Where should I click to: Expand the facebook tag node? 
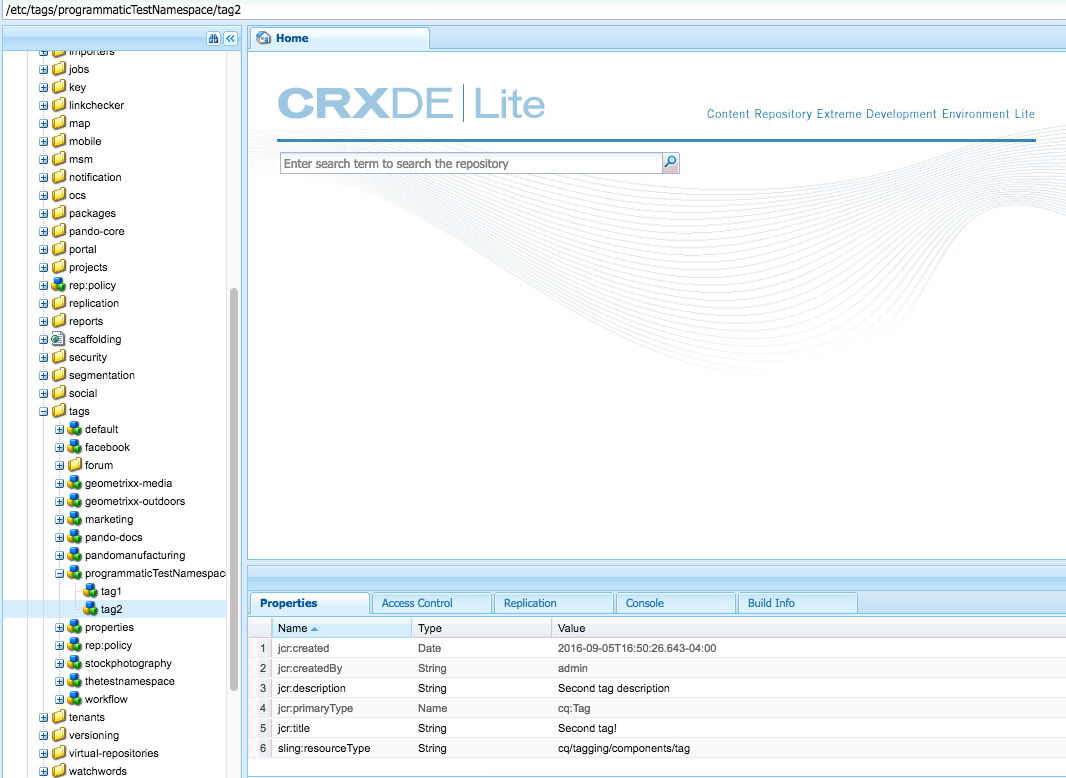[x=59, y=447]
